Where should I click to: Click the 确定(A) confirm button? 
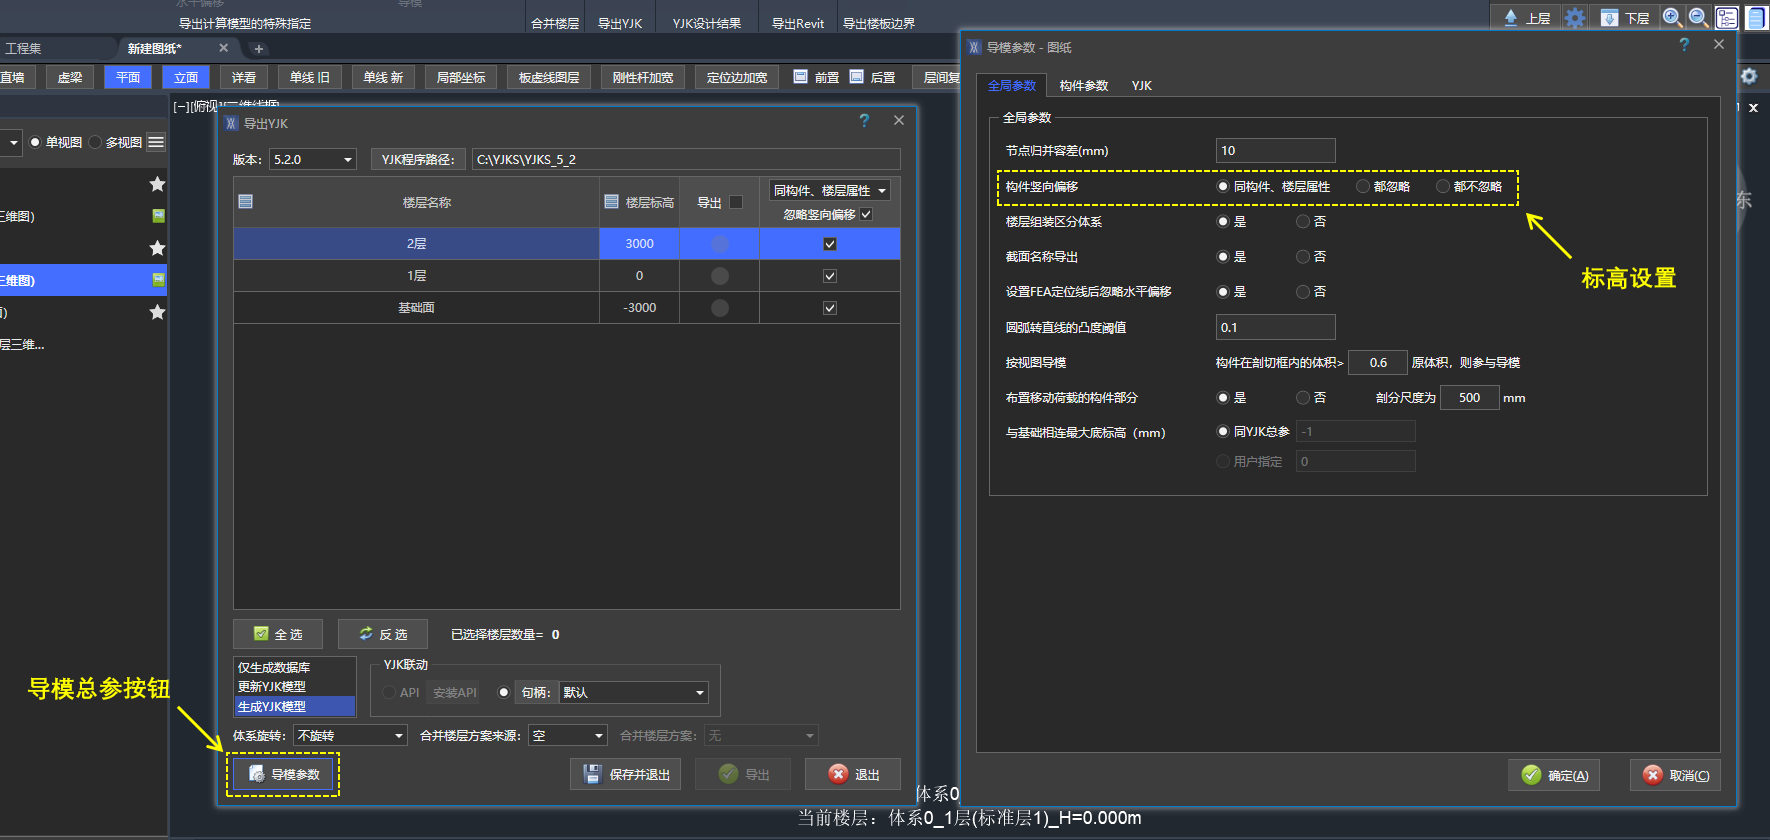coord(1555,775)
